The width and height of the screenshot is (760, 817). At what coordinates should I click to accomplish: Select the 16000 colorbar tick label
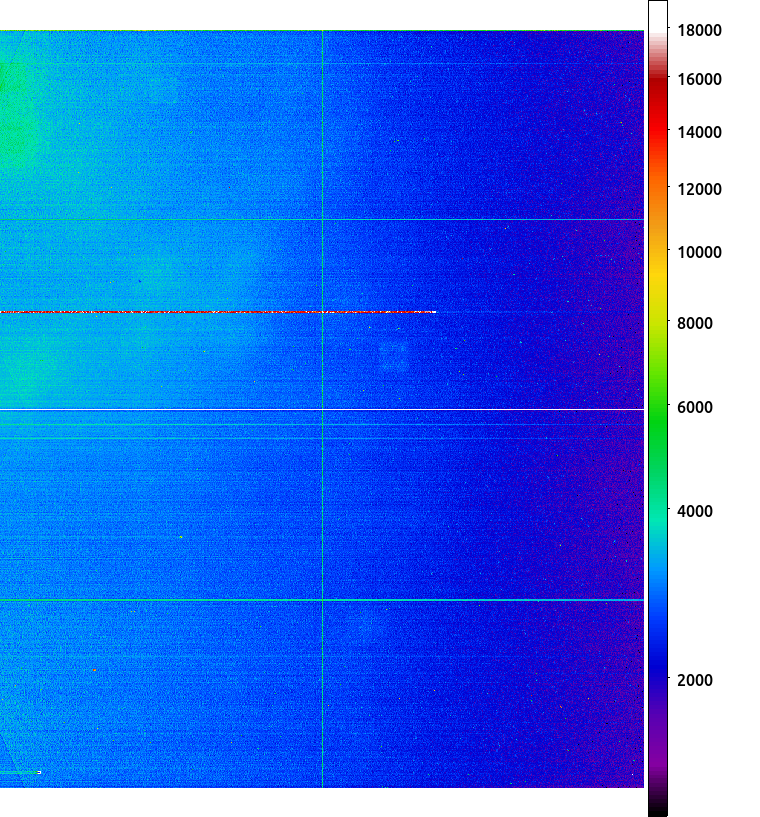(x=699, y=79)
